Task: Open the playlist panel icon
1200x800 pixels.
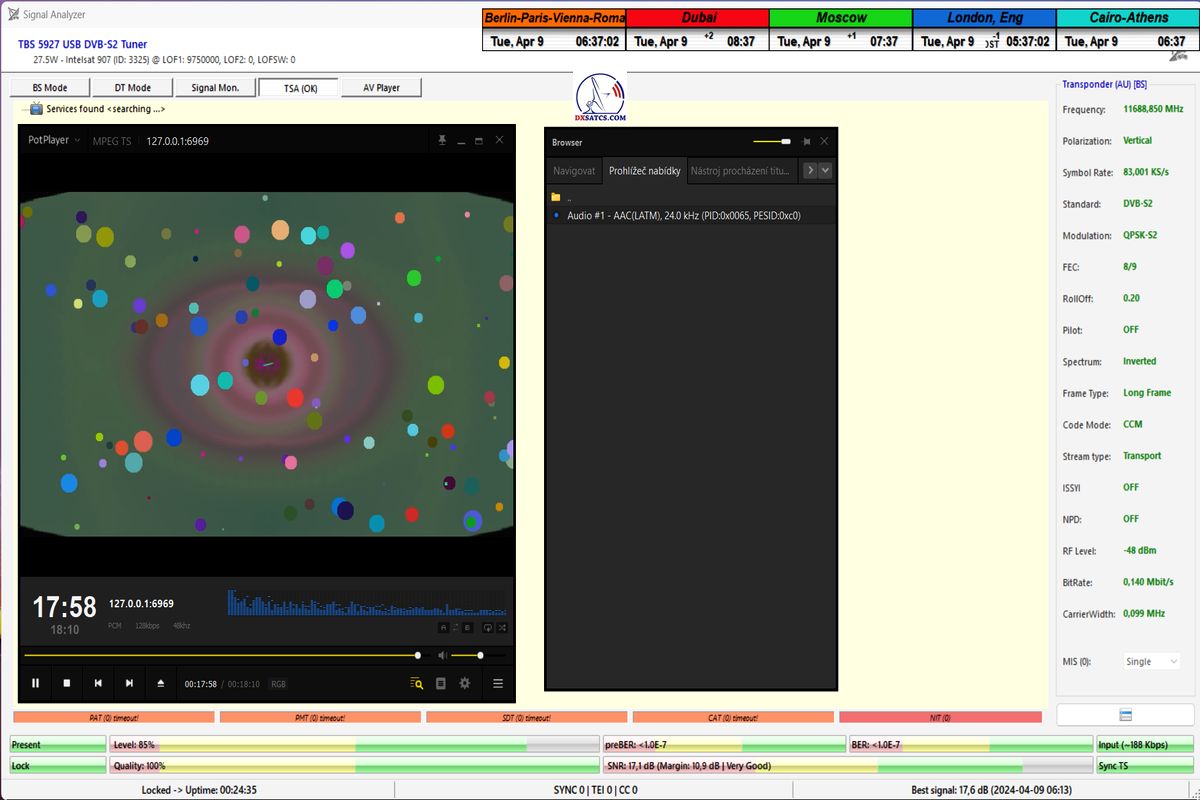Action: (441, 683)
